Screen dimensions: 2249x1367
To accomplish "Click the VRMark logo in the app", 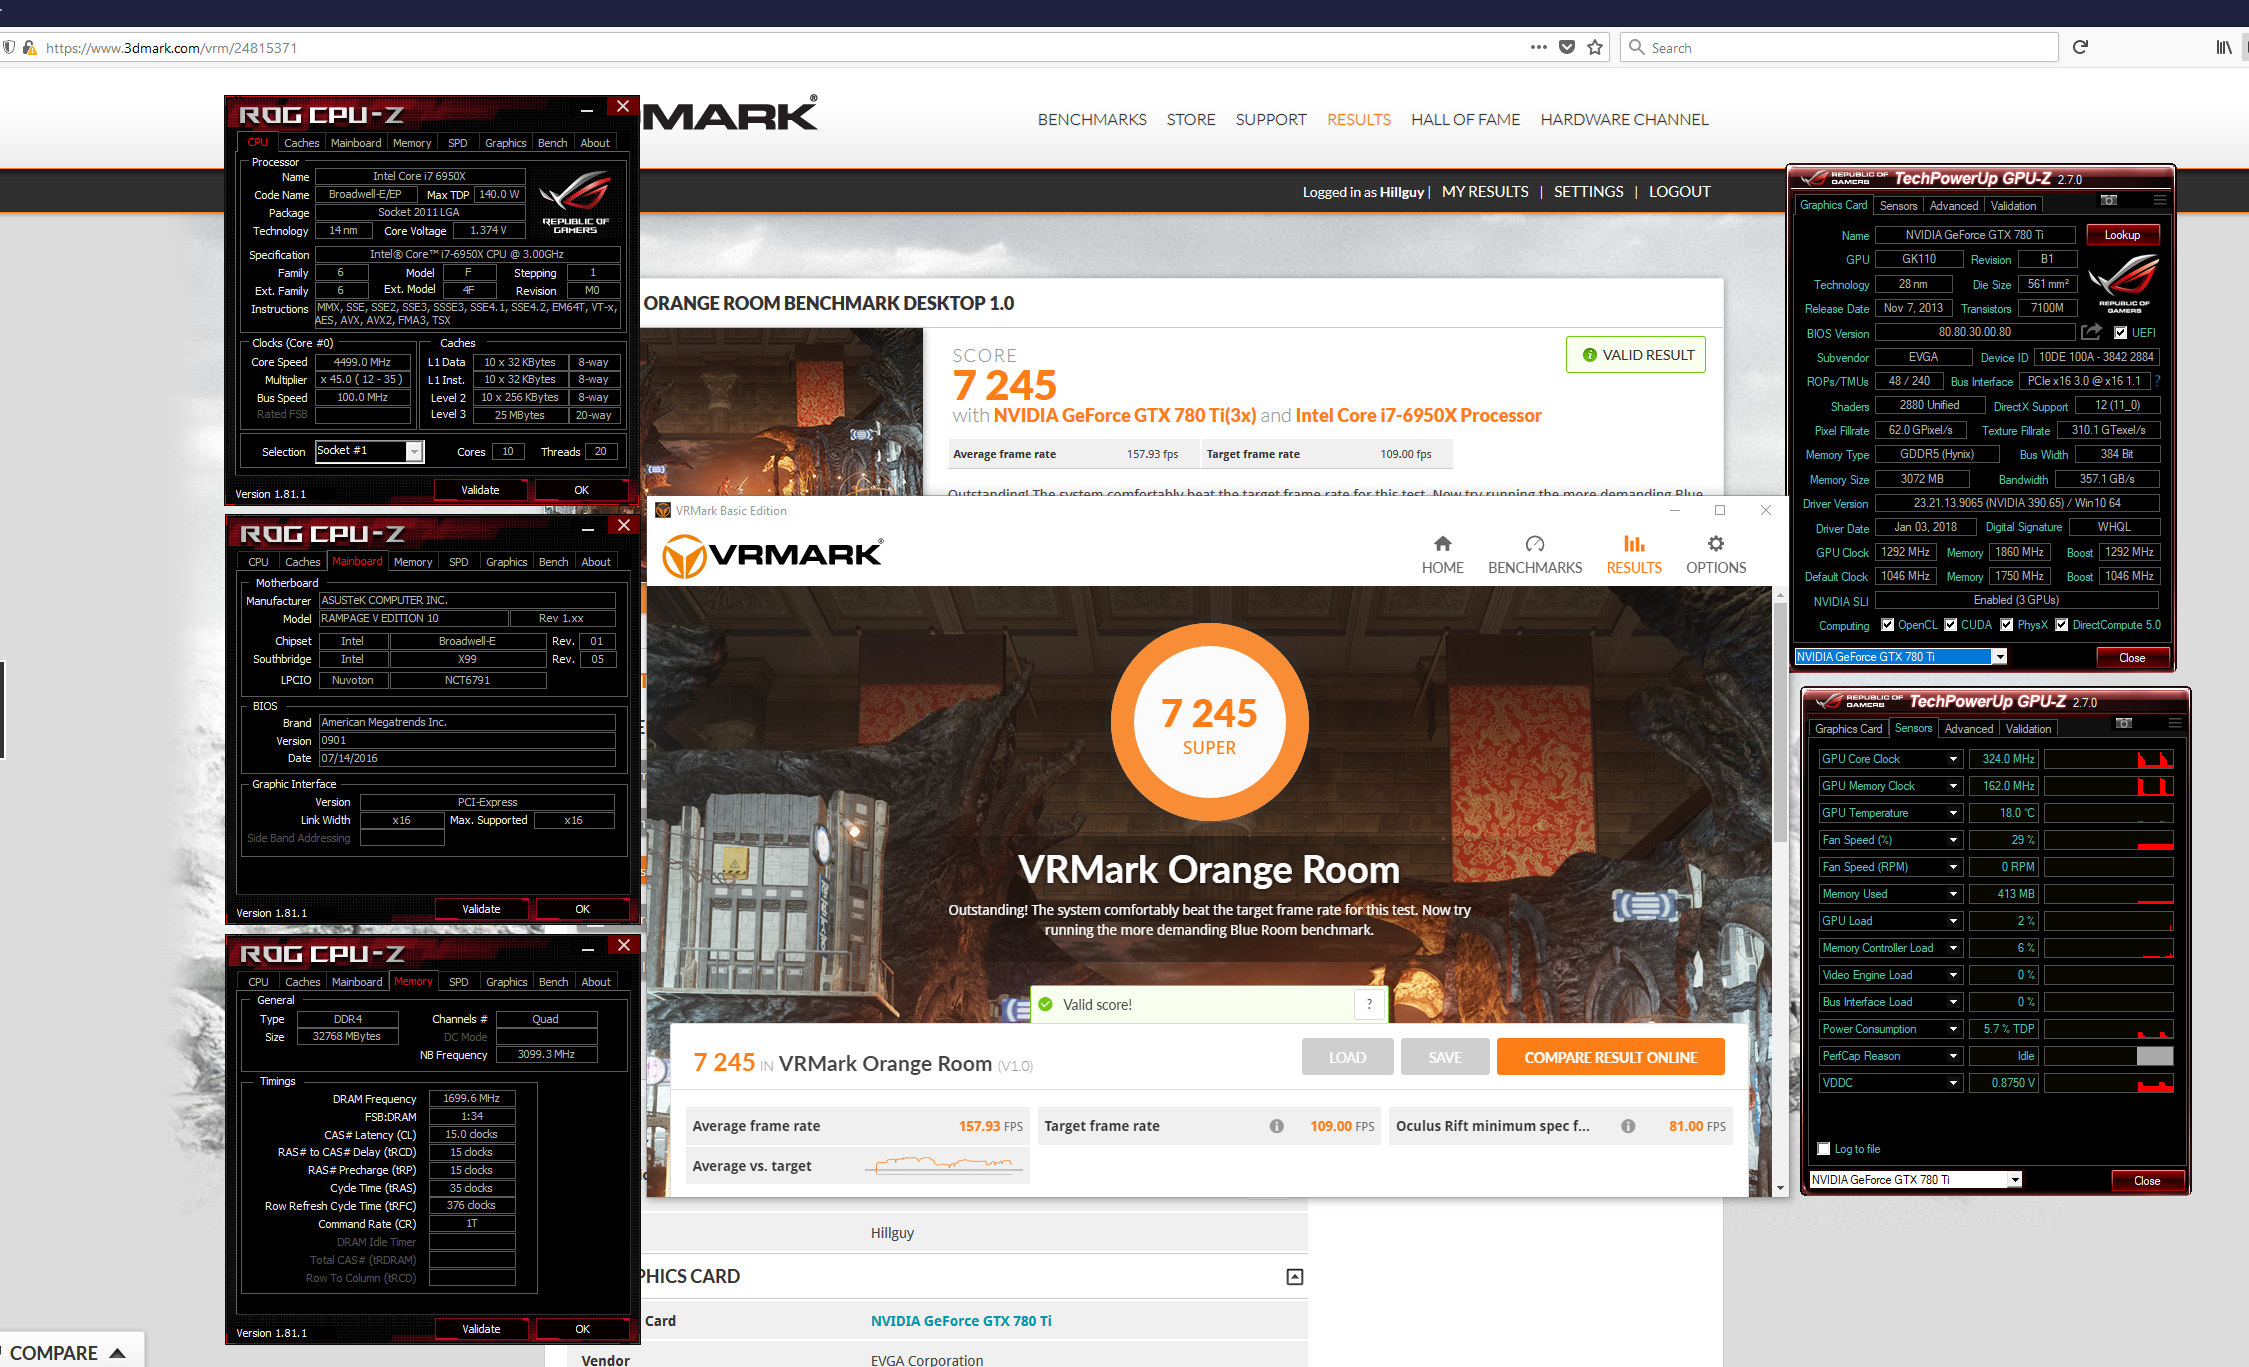I will (x=773, y=556).
